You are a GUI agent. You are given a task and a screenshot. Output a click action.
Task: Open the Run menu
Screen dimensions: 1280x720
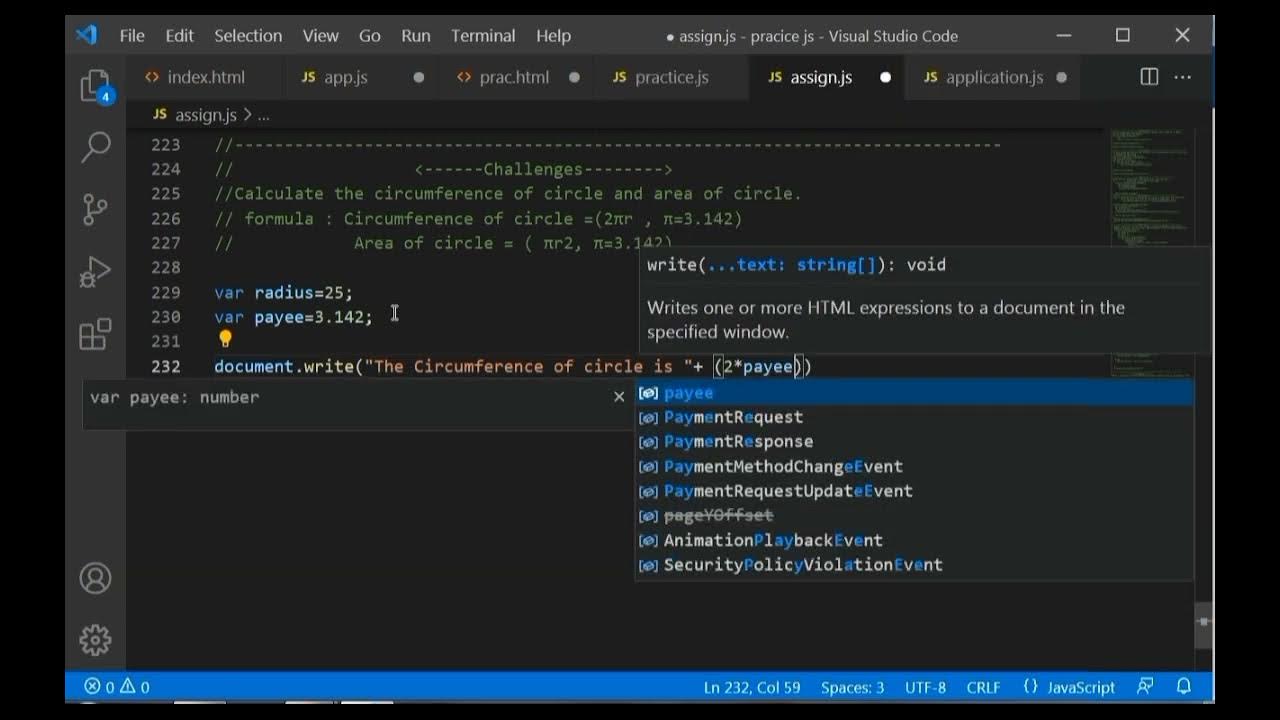click(x=416, y=35)
